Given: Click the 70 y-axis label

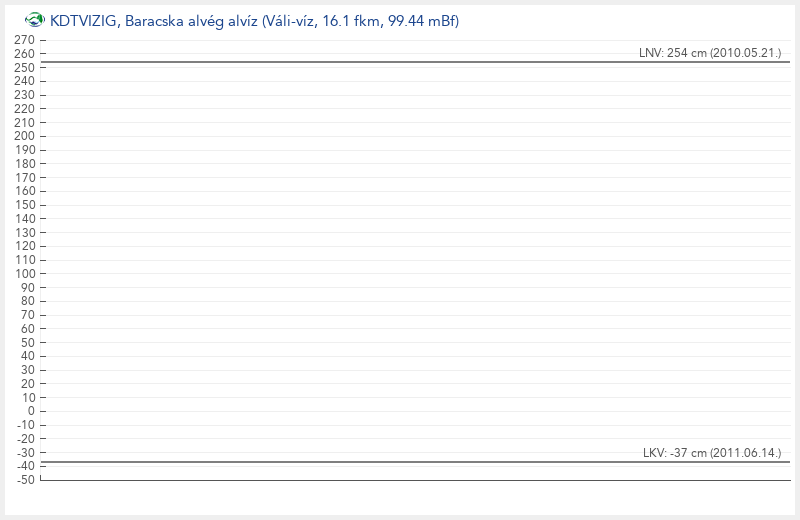Looking at the screenshot, I should pyautogui.click(x=28, y=315).
